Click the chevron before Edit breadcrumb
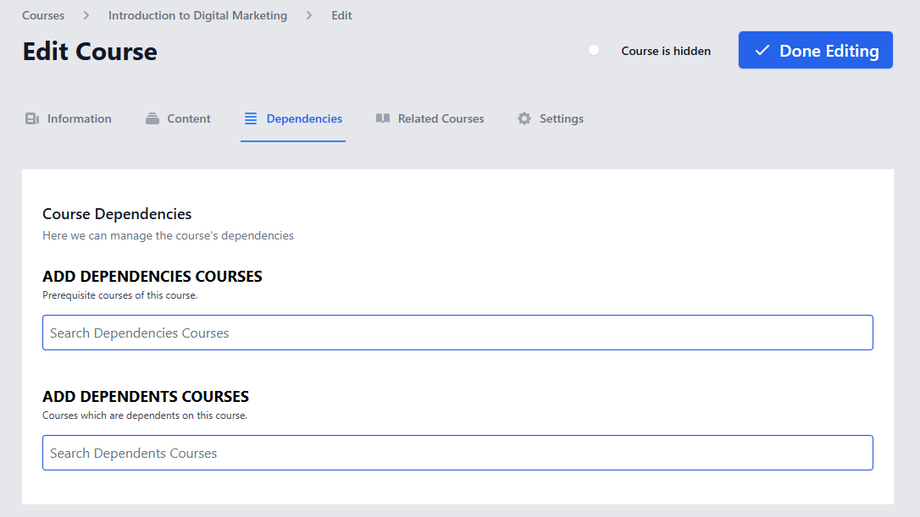The height and width of the screenshot is (517, 920). click(x=309, y=16)
